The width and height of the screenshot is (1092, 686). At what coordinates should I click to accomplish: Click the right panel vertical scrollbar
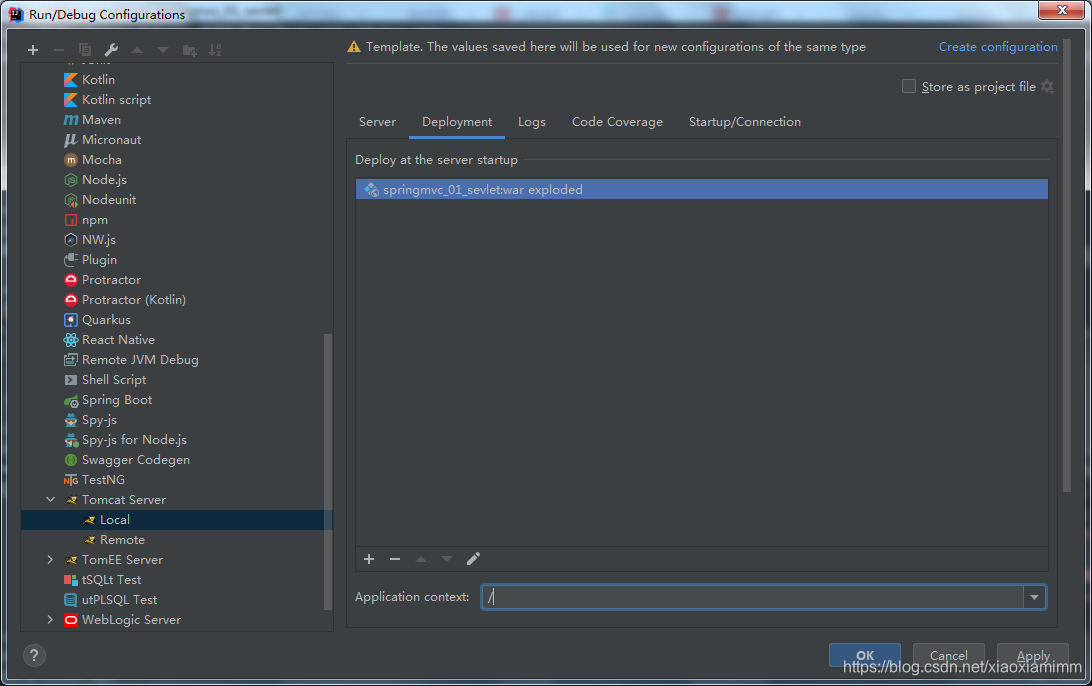pyautogui.click(x=1066, y=265)
